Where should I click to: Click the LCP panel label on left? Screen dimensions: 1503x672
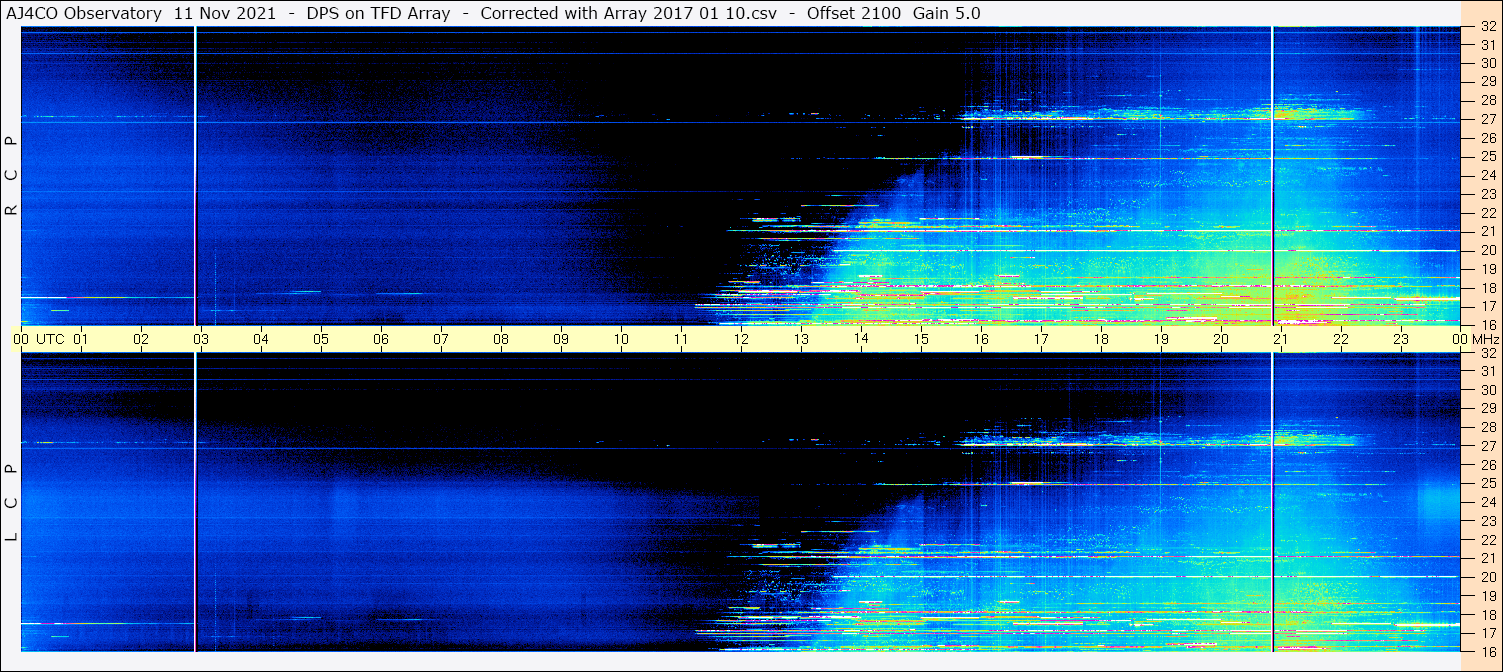point(11,503)
